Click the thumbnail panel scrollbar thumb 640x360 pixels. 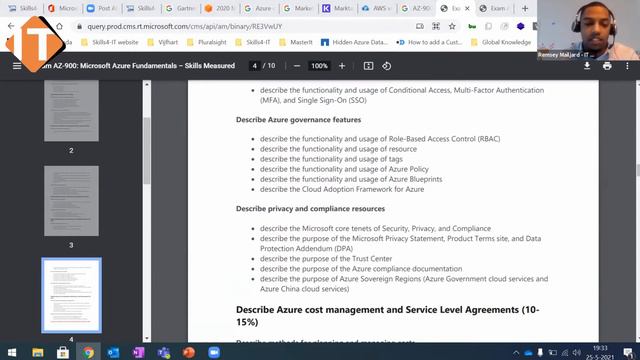click(x=147, y=151)
